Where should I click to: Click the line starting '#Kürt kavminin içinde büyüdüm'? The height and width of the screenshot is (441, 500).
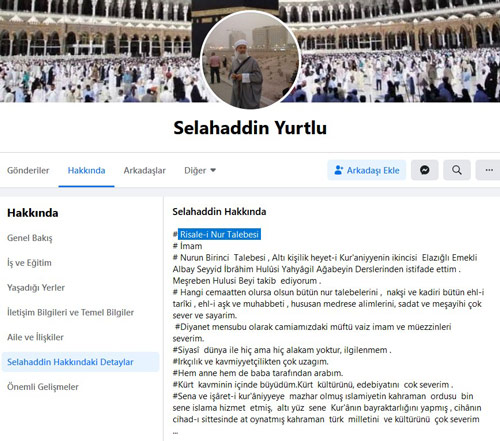coord(313,385)
